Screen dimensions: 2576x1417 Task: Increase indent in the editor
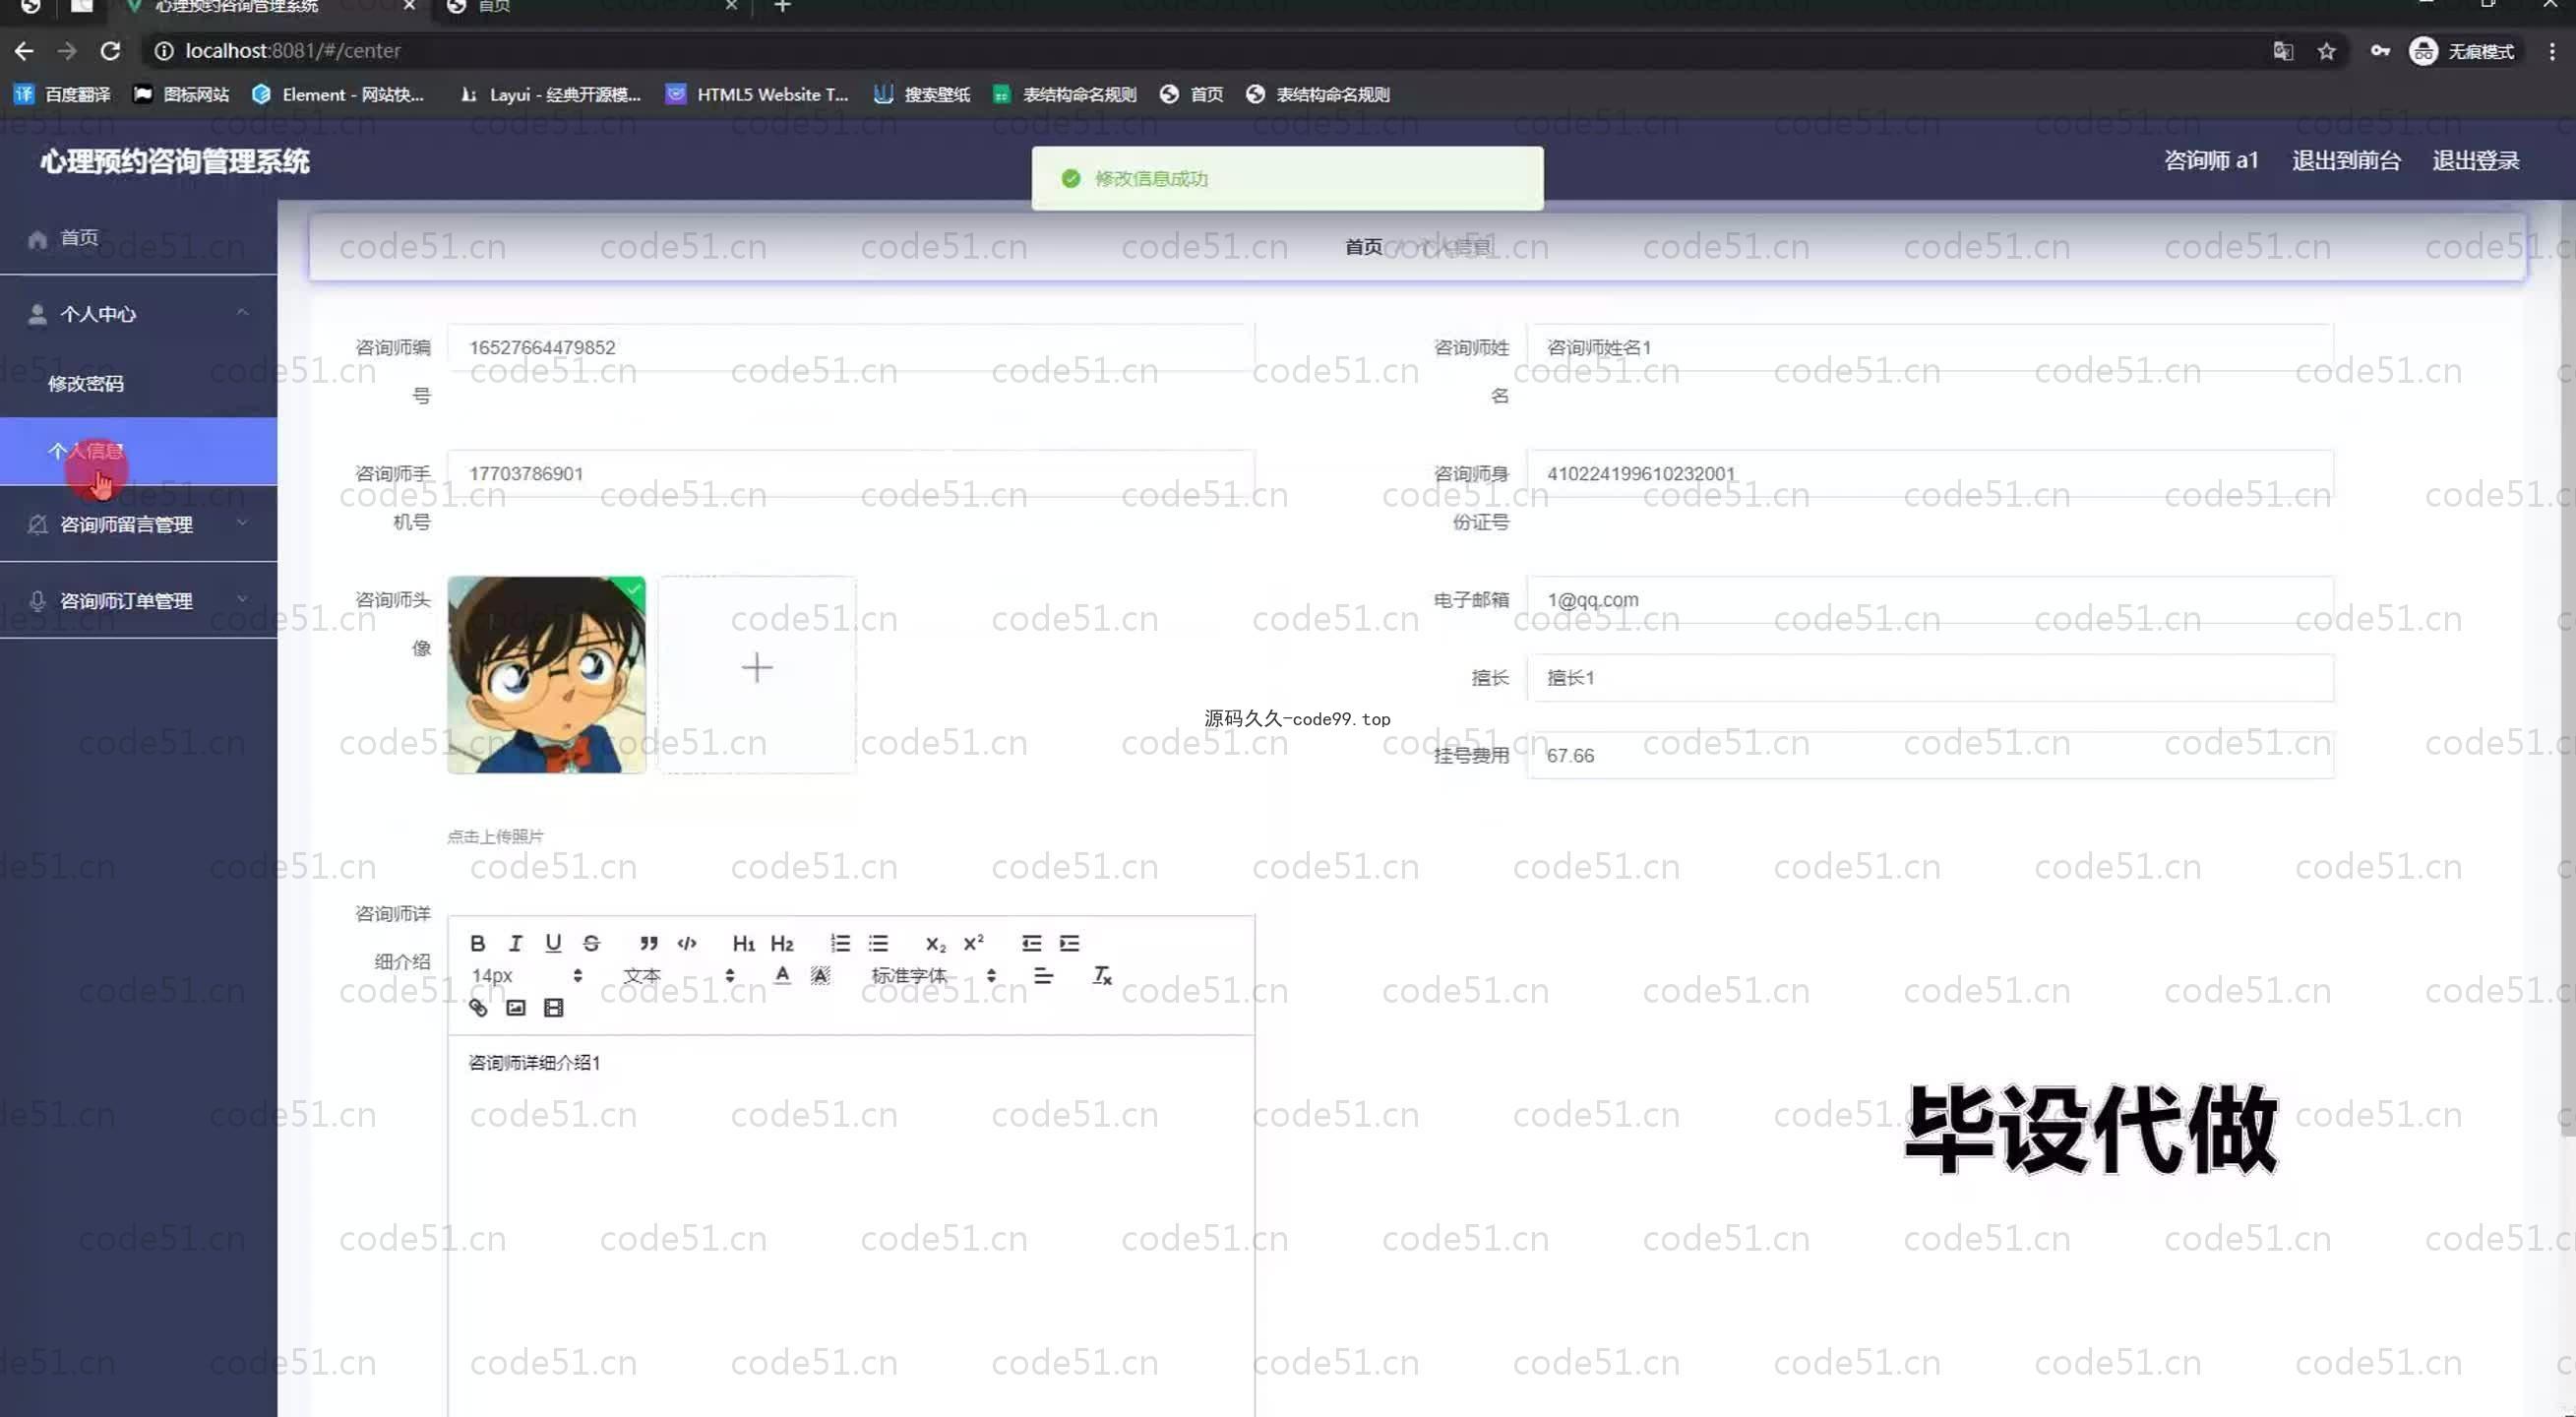coord(1069,943)
